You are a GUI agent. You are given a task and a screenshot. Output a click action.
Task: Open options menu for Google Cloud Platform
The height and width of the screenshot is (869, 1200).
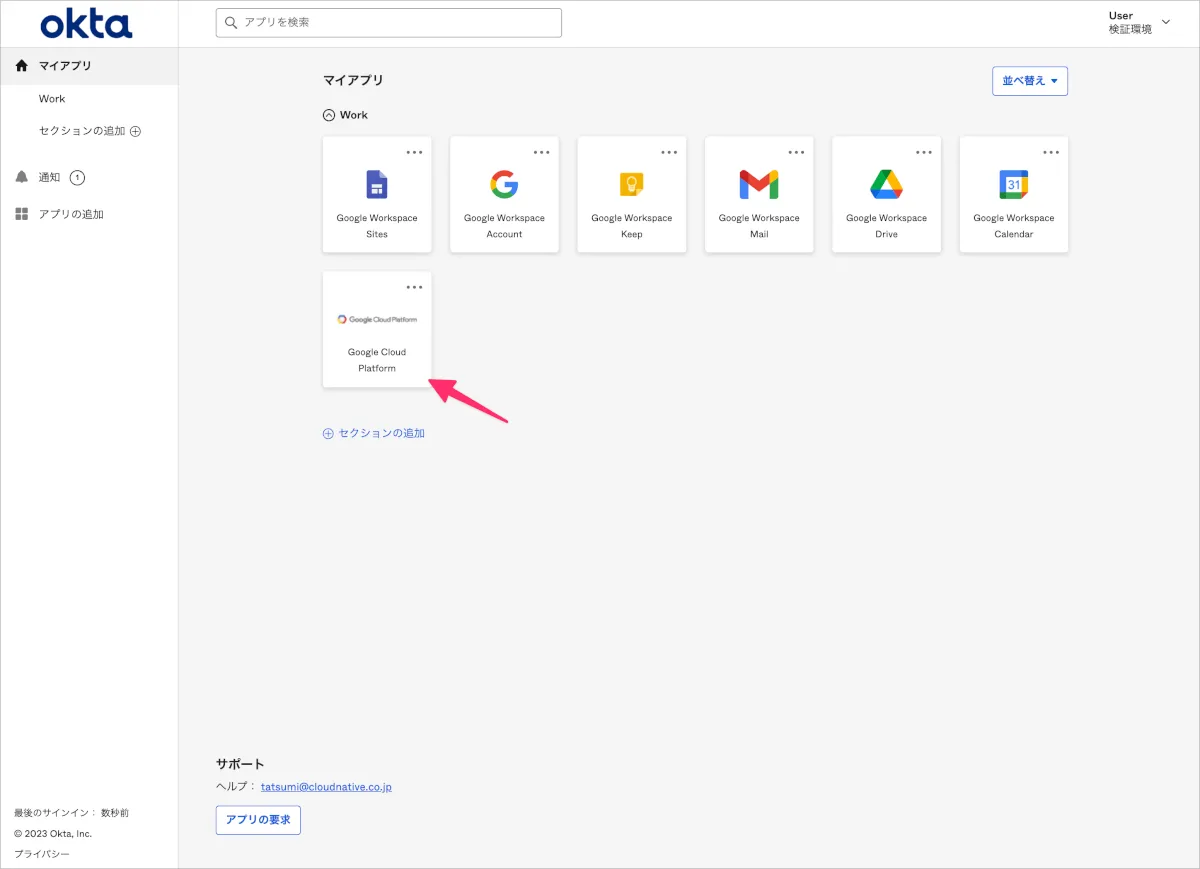click(x=414, y=287)
